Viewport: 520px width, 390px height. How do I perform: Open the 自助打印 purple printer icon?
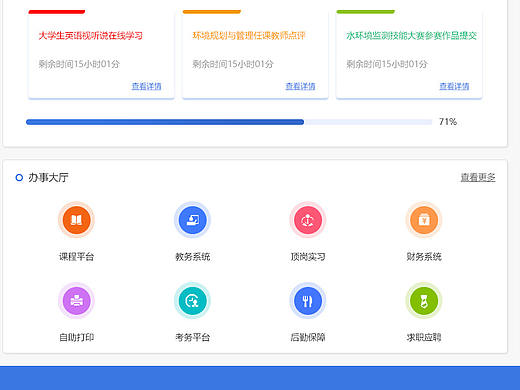(x=76, y=301)
